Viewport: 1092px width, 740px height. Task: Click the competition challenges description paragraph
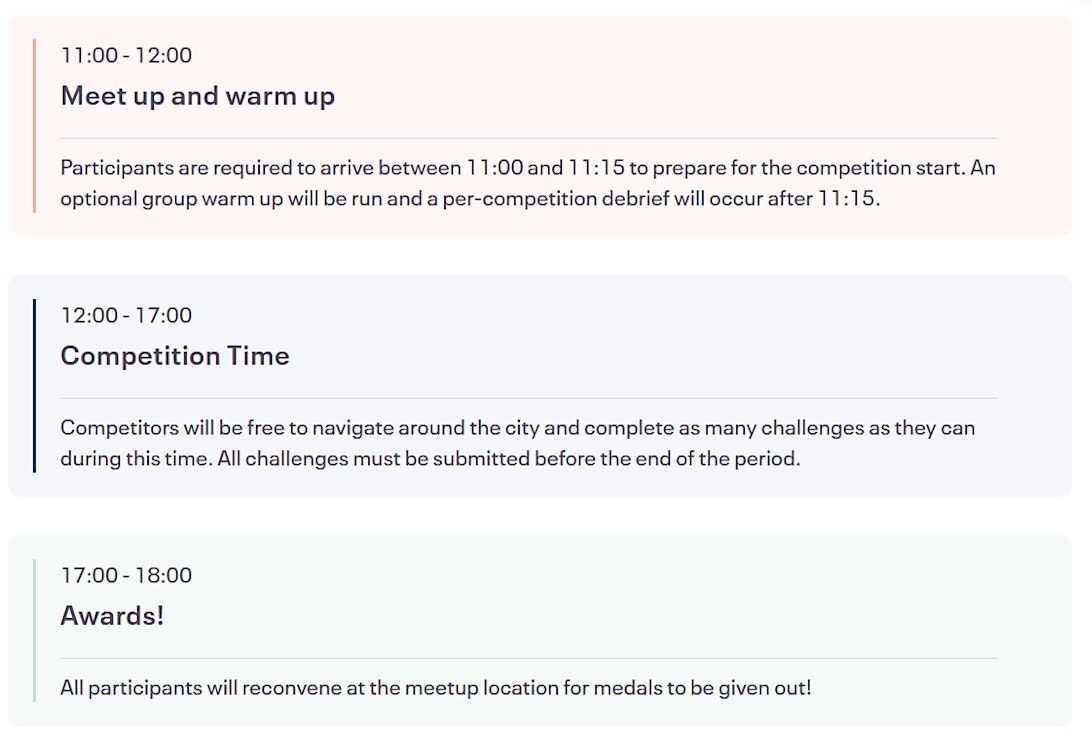[x=517, y=444]
